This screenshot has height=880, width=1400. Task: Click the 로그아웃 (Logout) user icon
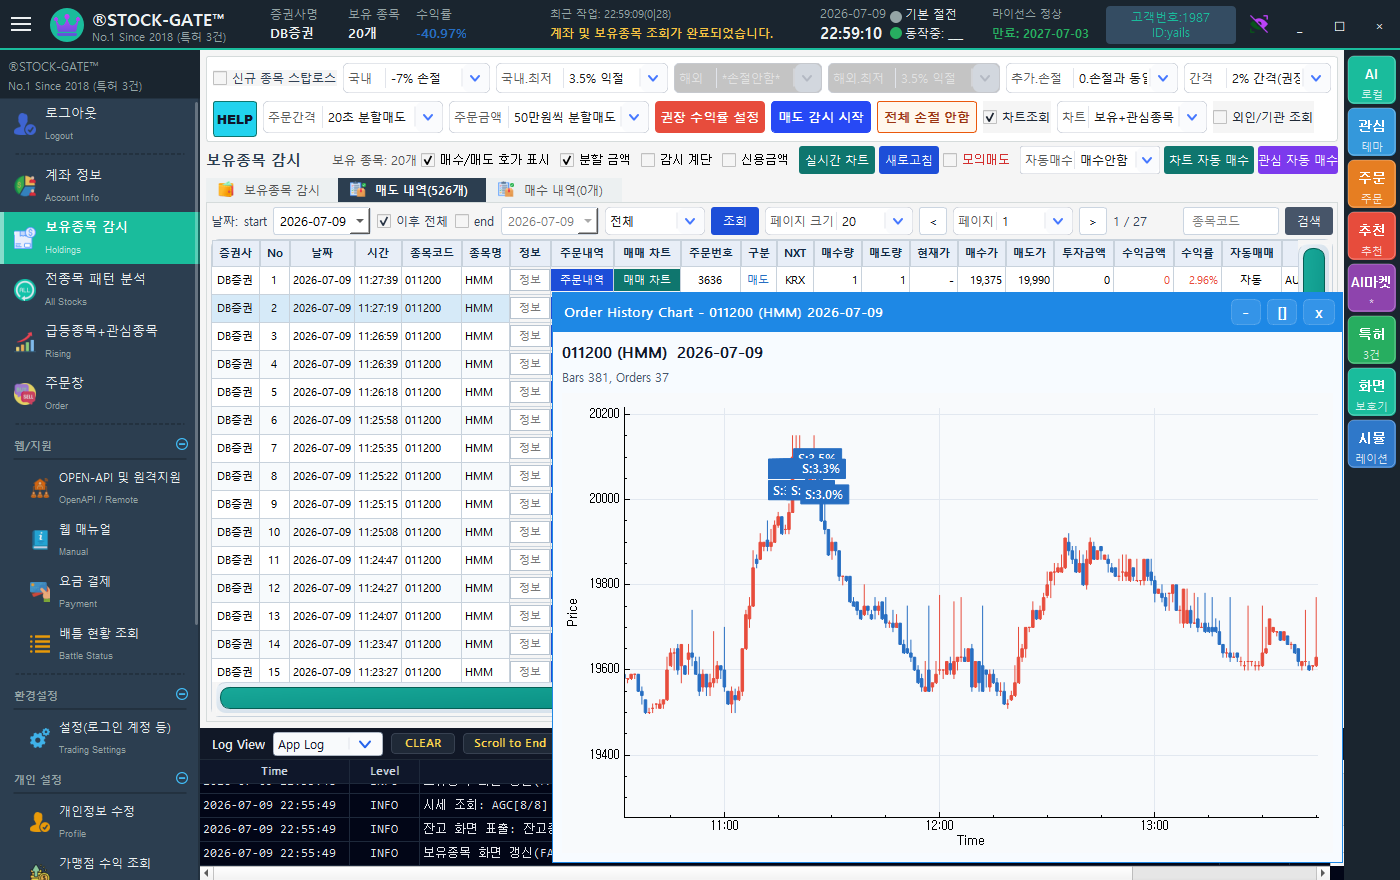click(x=25, y=123)
